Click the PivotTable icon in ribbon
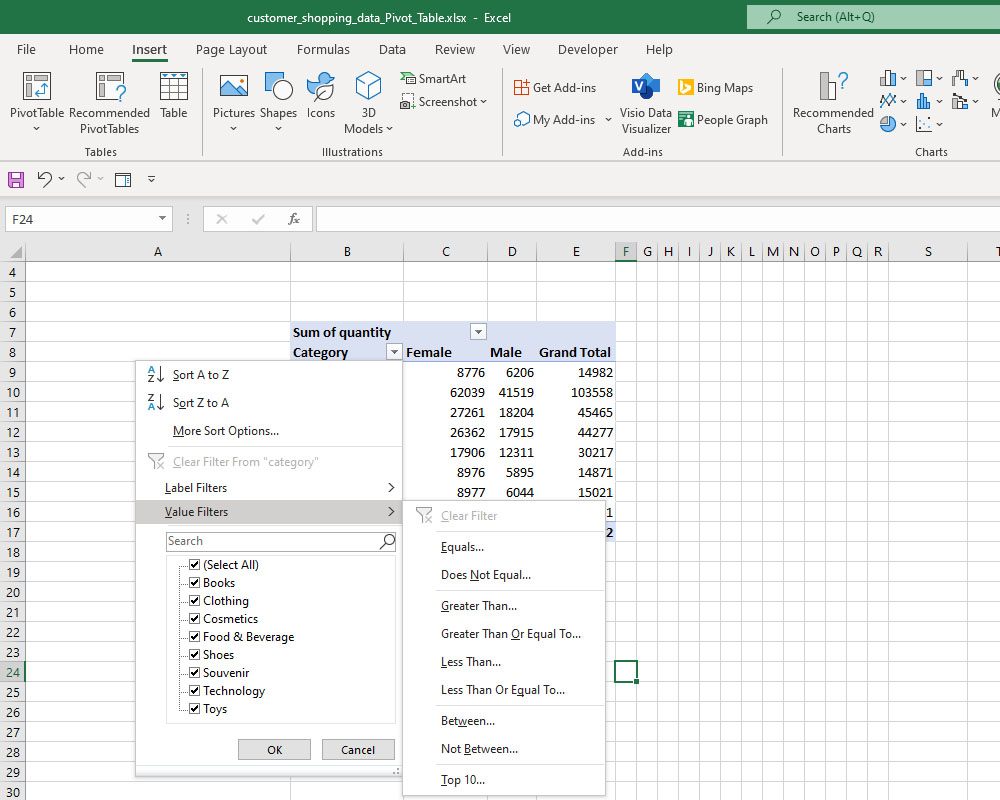This screenshot has width=1000, height=800. tap(36, 86)
